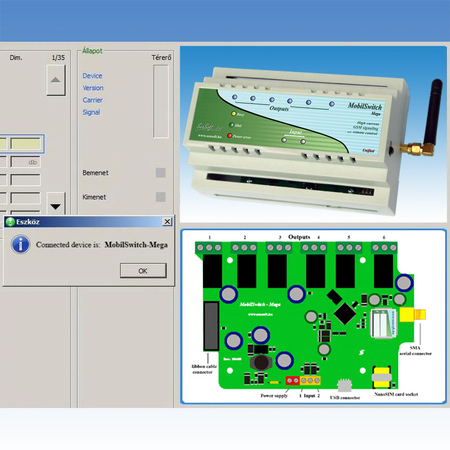The image size is (450, 450).
Task: Select the Carrier label
Action: pyautogui.click(x=93, y=100)
